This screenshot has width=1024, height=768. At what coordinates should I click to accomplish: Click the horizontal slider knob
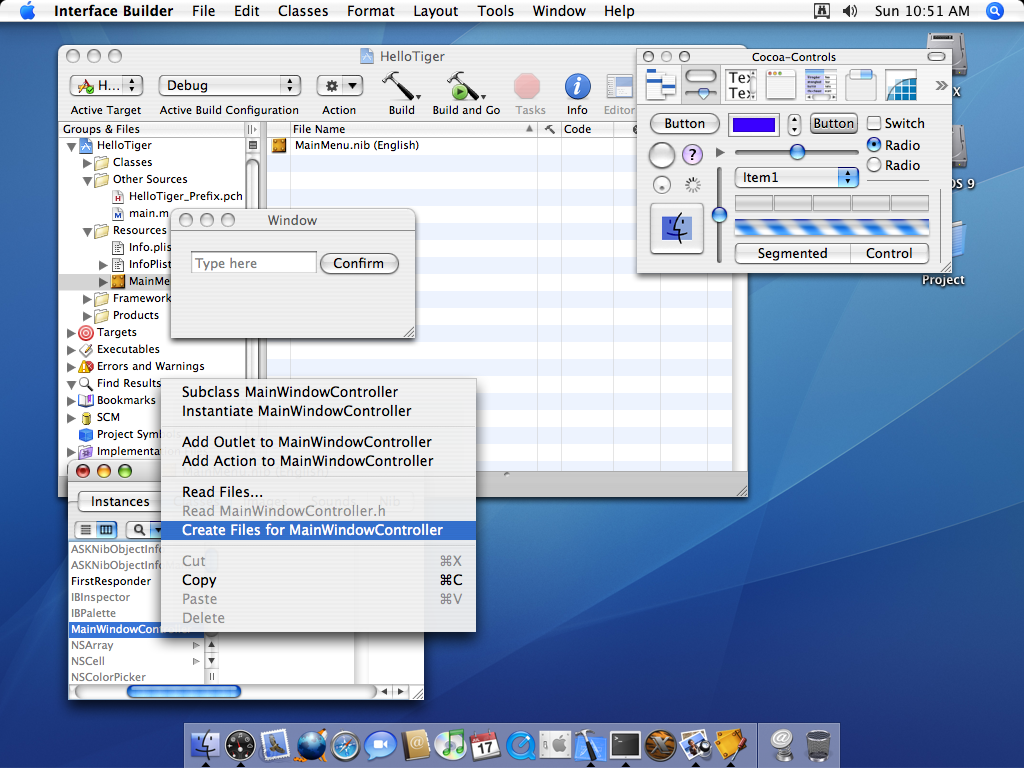point(797,152)
